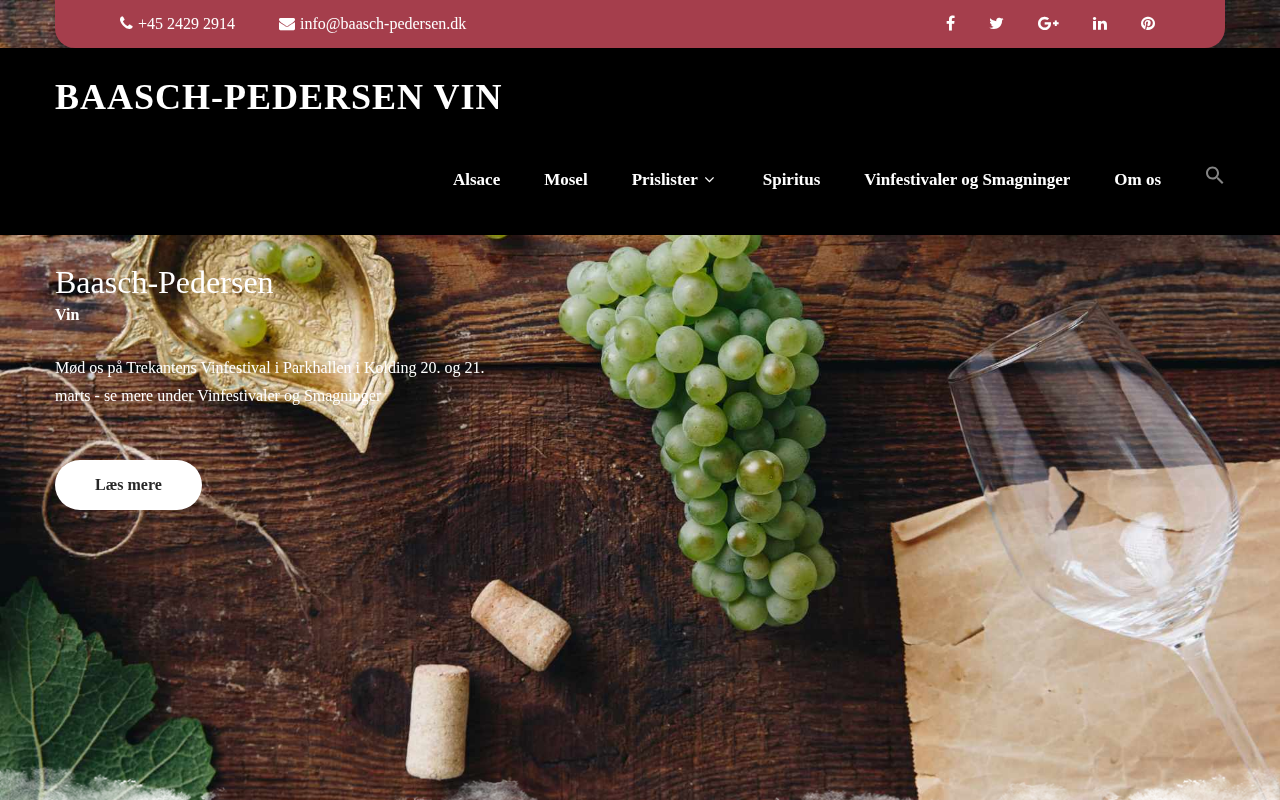Click the search magnifier icon
Viewport: 1280px width, 800px height.
tap(1215, 176)
